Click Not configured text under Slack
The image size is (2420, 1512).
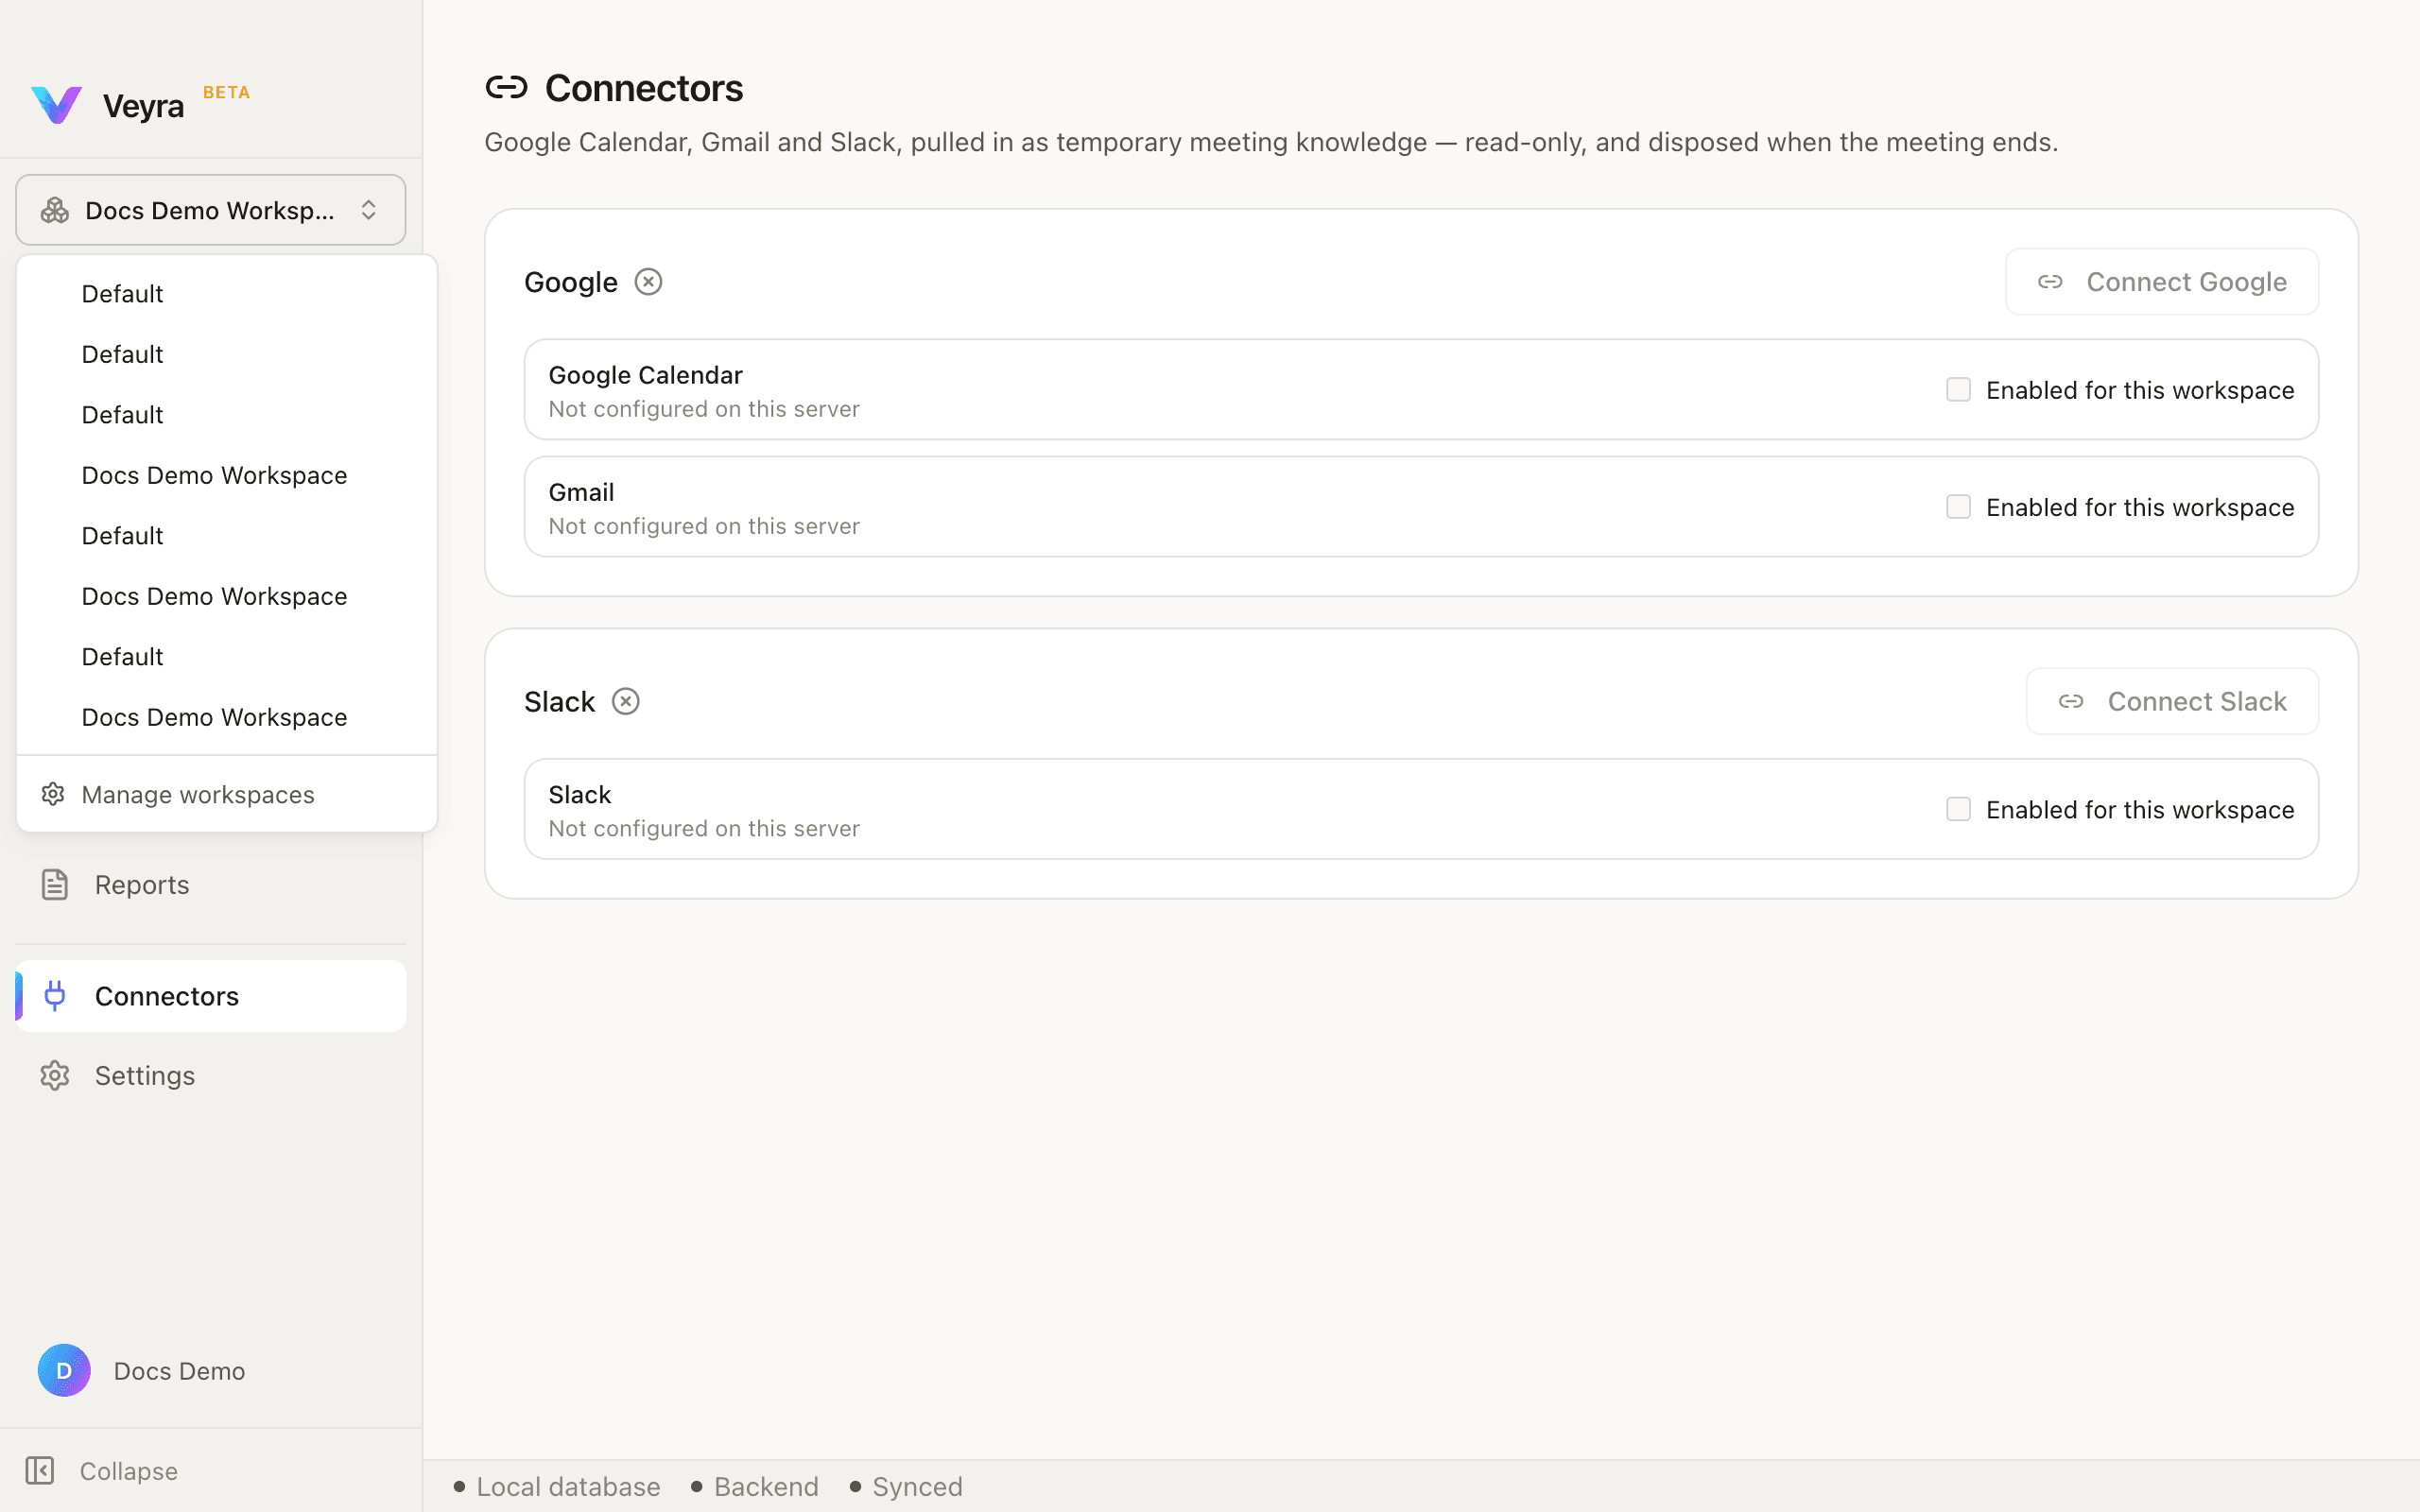point(704,829)
